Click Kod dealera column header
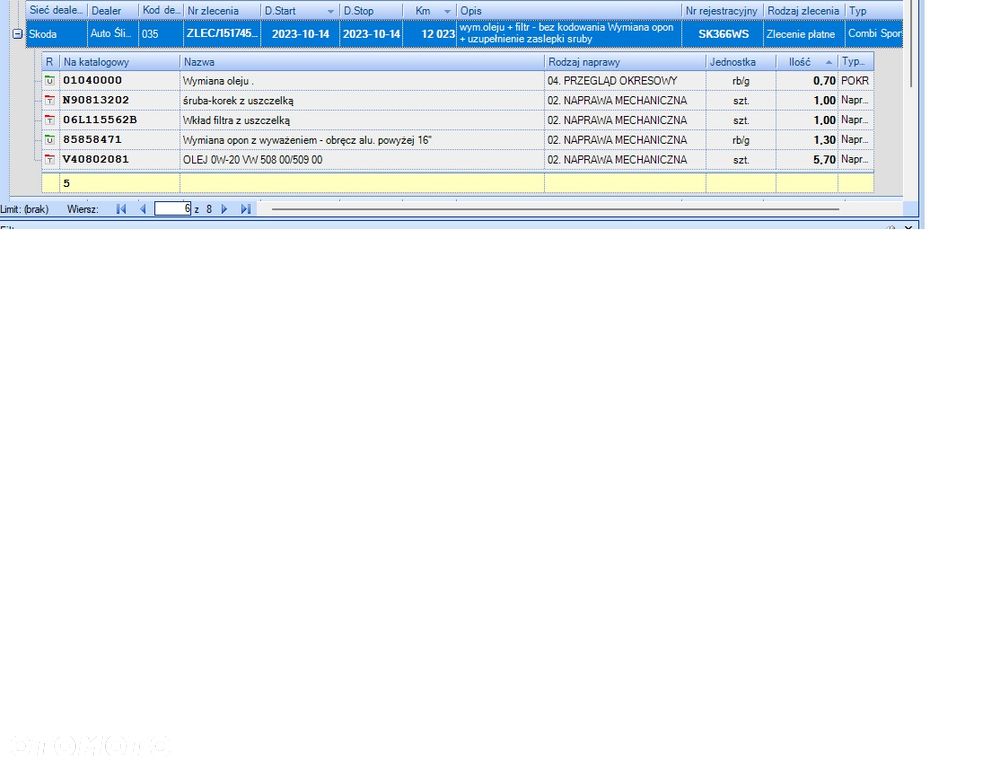 (x=161, y=11)
